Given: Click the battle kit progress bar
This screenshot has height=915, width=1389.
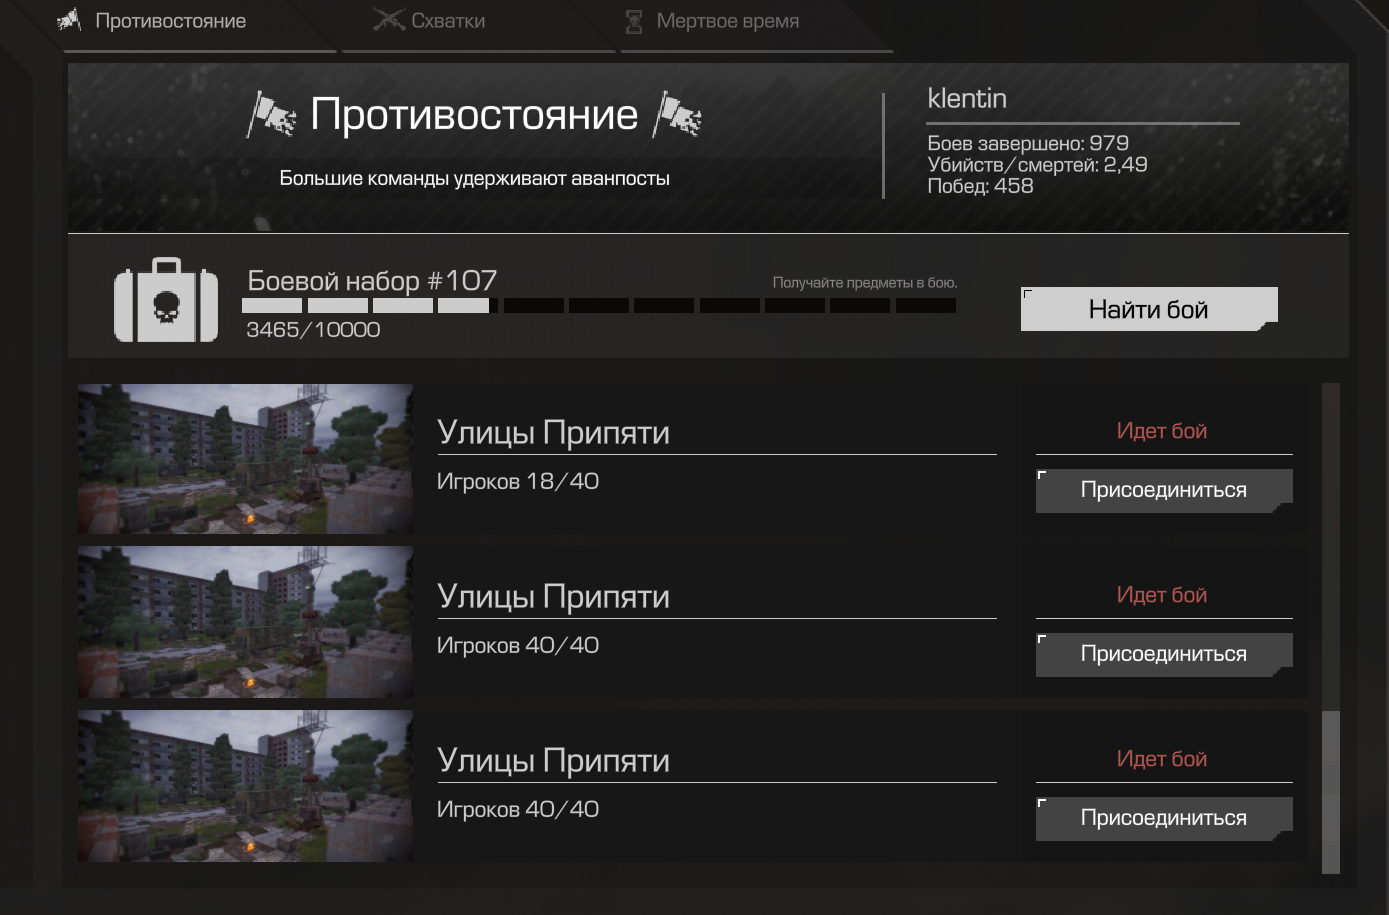Looking at the screenshot, I should coord(599,305).
